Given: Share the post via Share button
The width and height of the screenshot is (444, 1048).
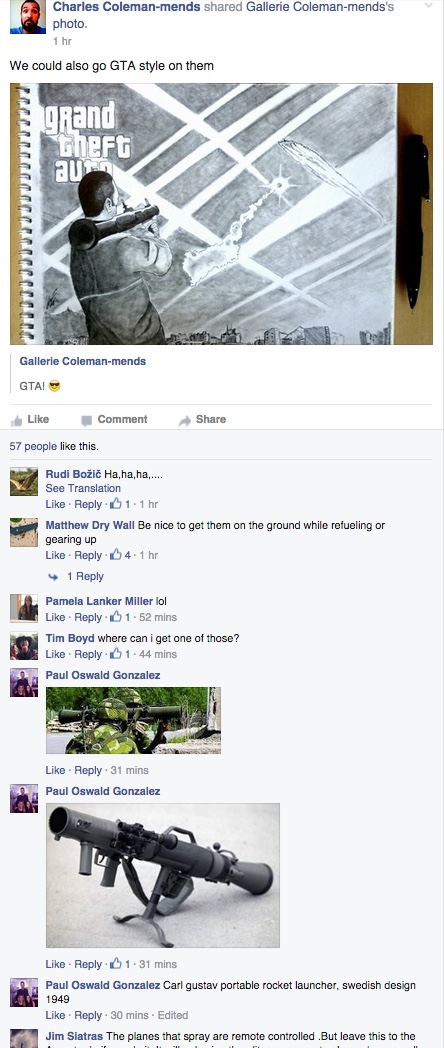Looking at the screenshot, I should (x=203, y=420).
